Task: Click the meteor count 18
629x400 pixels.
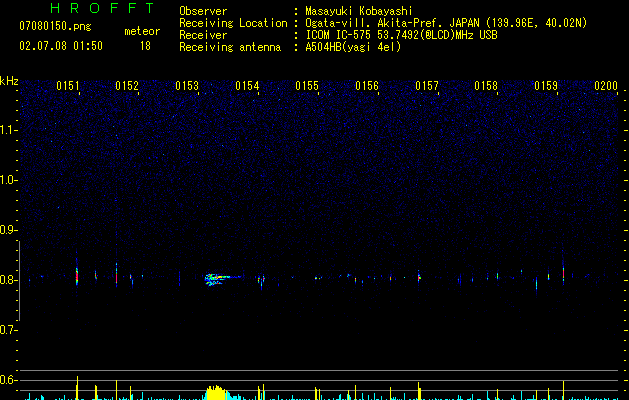Action: (x=145, y=46)
